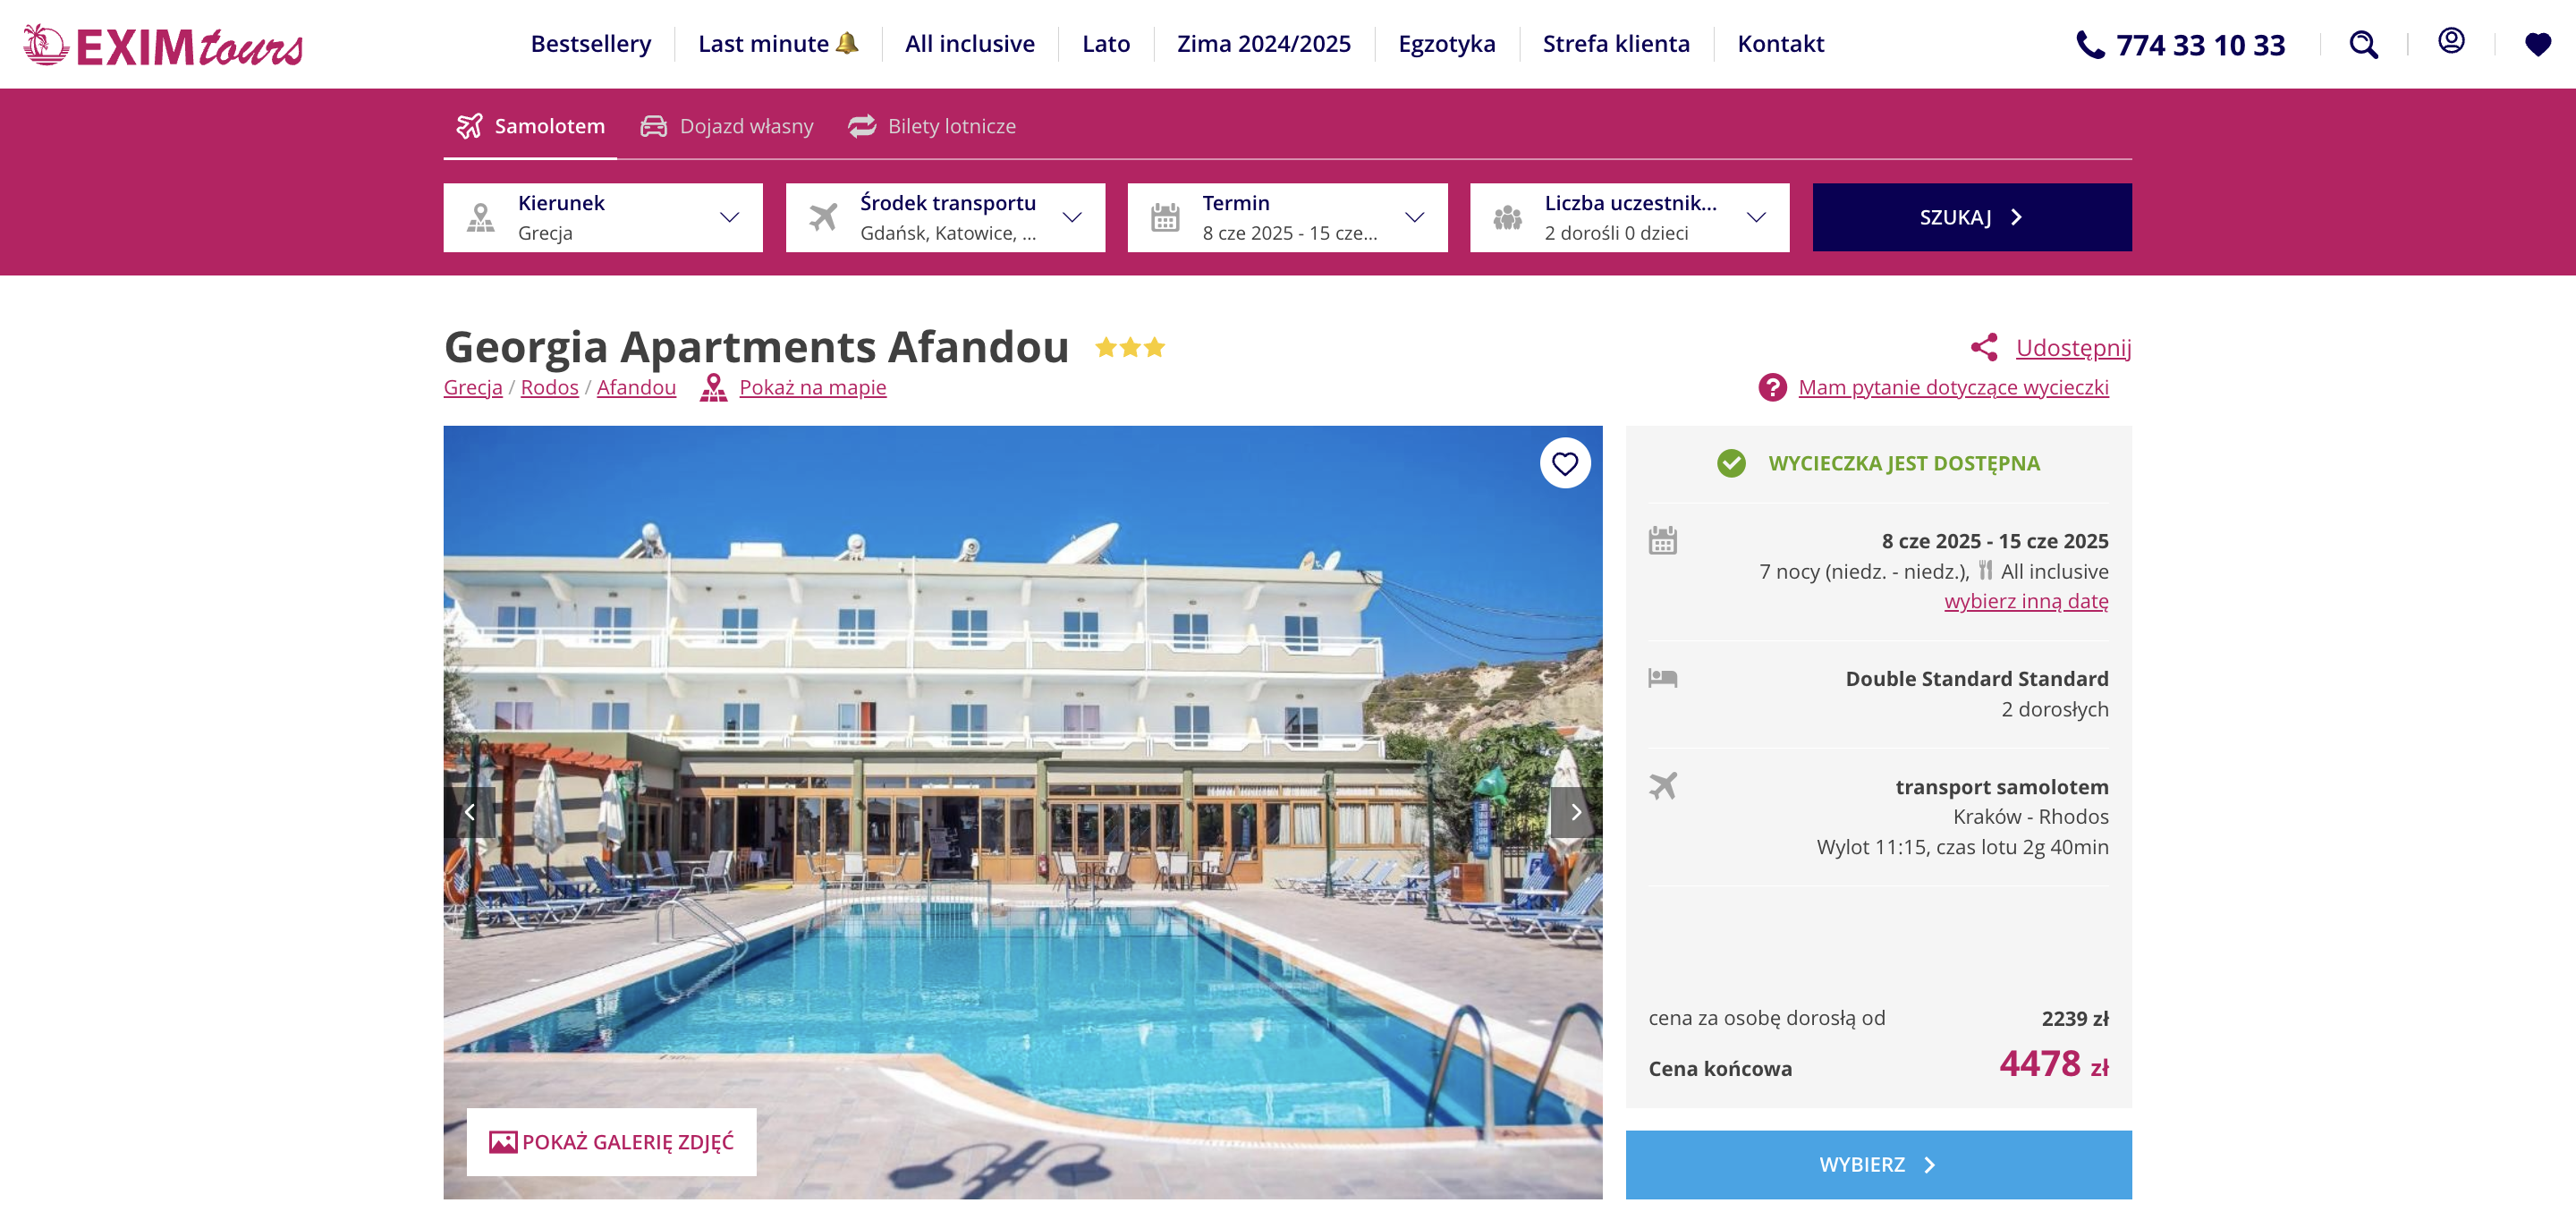Click the map pin icon by Pokaż na mapie
Screen dimensions: 2576x1220
point(713,387)
